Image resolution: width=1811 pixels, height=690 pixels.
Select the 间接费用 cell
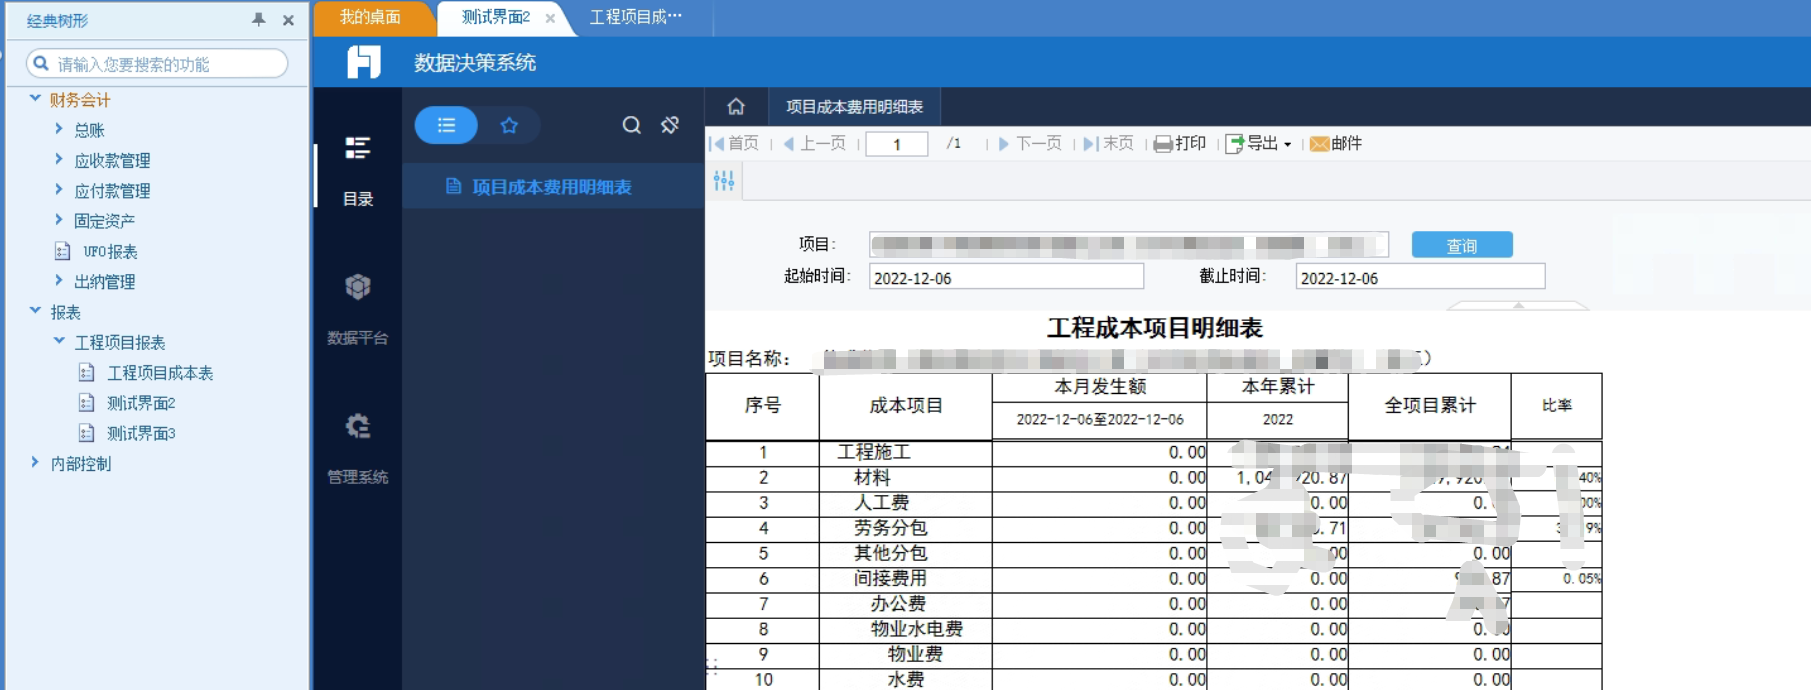tap(906, 578)
